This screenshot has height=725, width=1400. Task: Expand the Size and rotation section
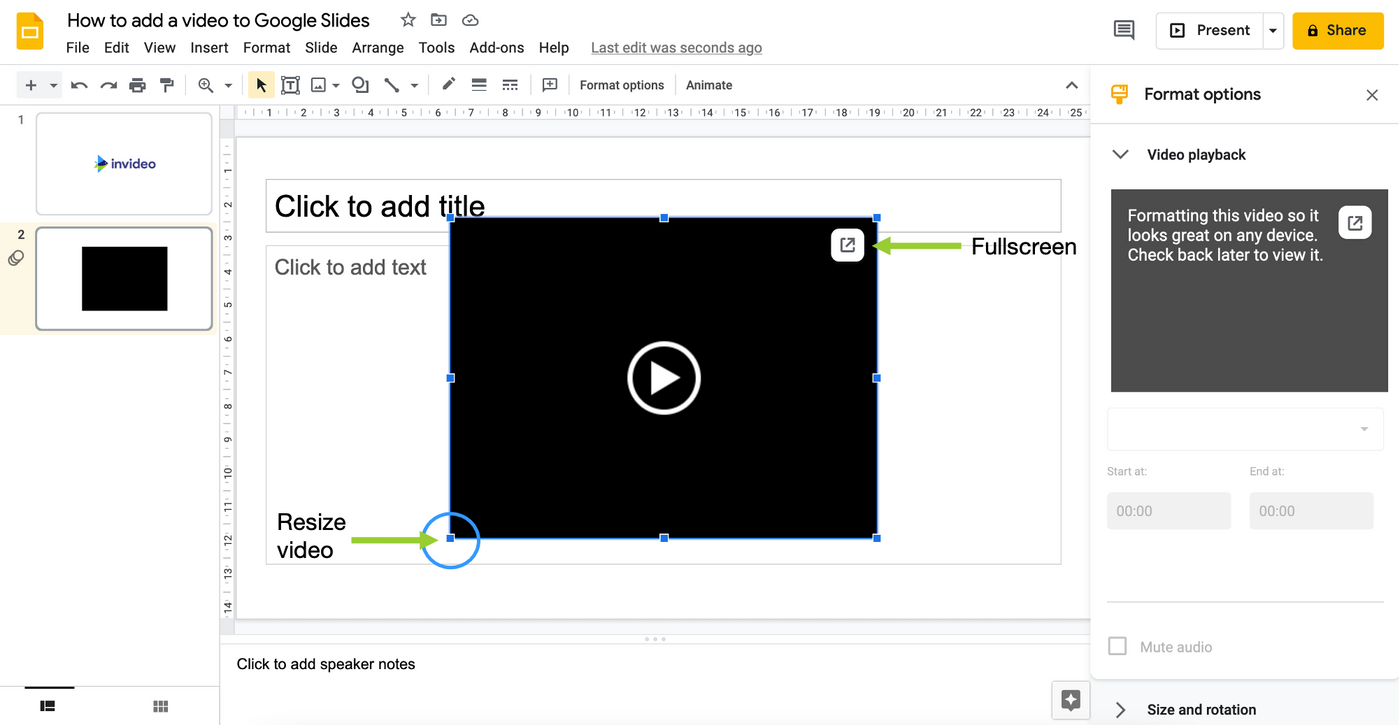1122,709
